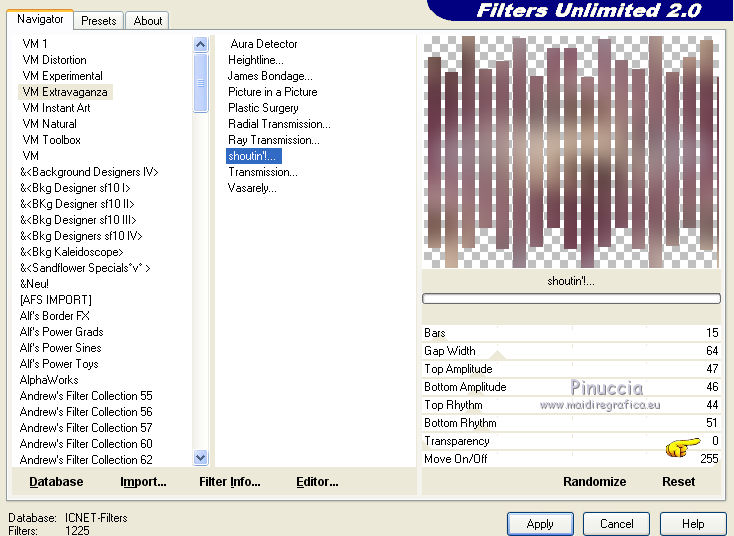The width and height of the screenshot is (734, 536).
Task: Select VM 1 filter category
Action: [35, 44]
